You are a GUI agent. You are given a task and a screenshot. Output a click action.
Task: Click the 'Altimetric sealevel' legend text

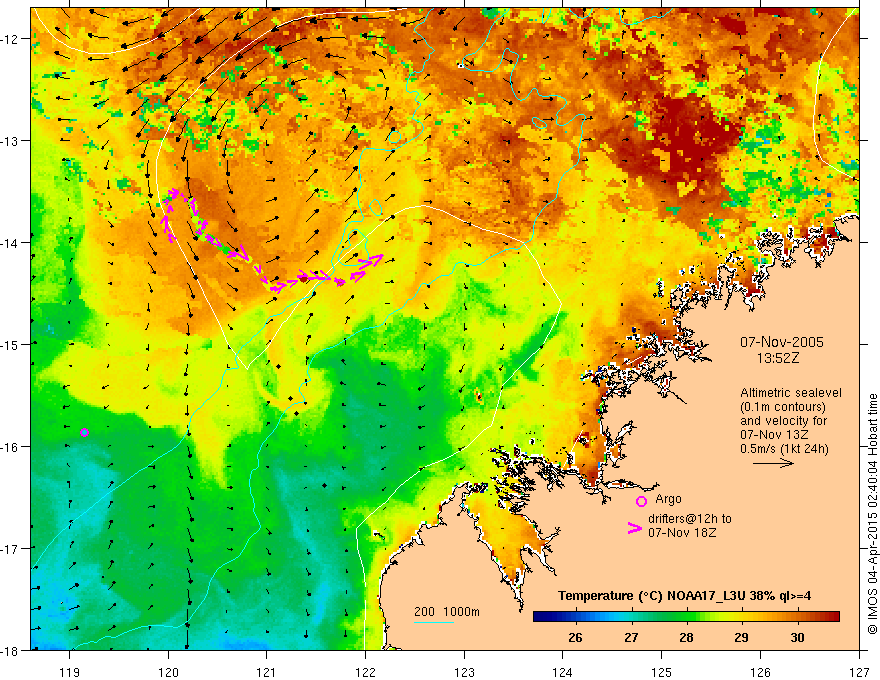pyautogui.click(x=791, y=393)
